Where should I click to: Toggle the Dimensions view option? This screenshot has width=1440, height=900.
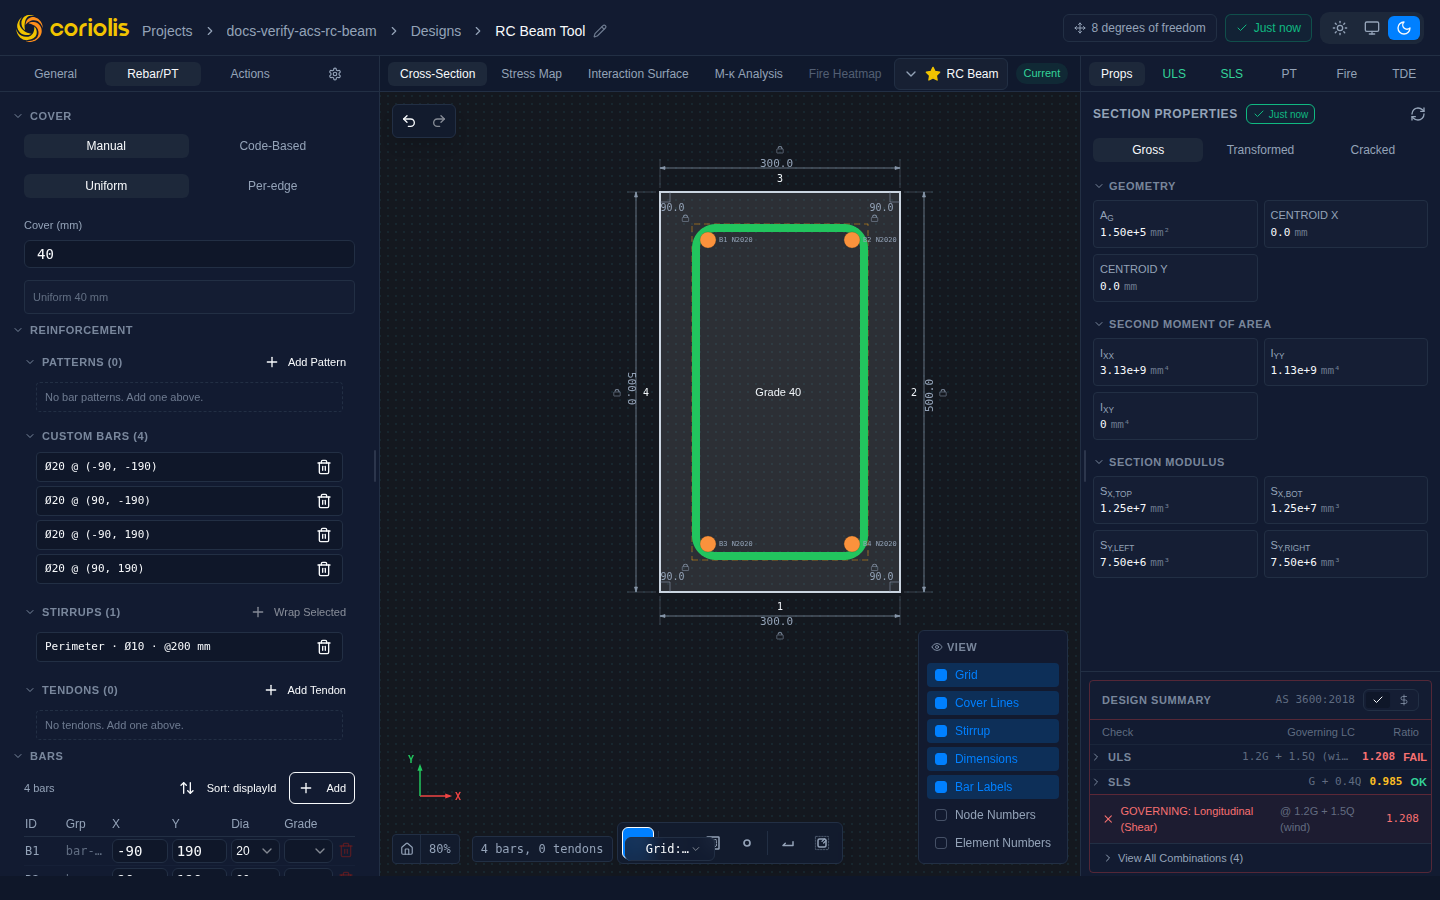[993, 759]
